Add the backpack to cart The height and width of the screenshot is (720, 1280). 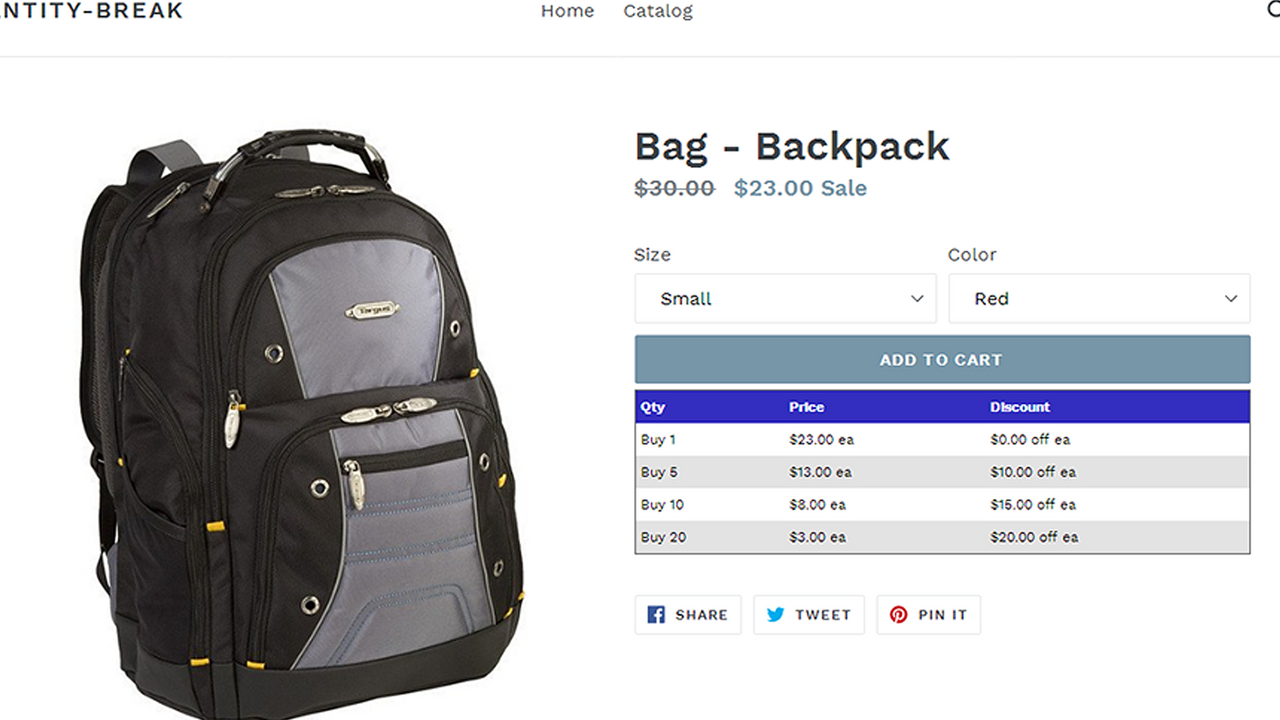[942, 359]
